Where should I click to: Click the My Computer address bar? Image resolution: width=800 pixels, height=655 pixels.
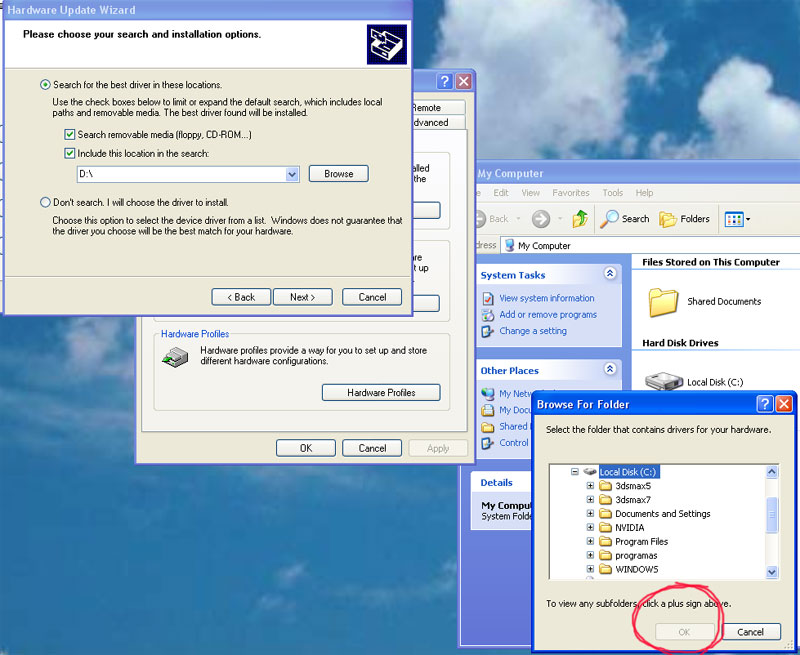coord(650,245)
